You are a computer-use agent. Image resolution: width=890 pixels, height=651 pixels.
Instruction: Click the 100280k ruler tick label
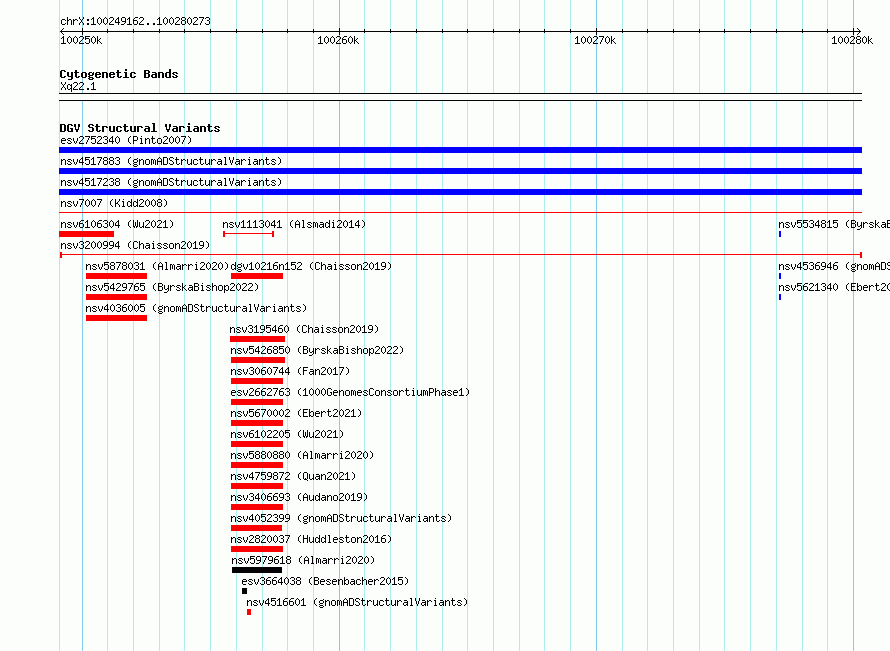853,40
